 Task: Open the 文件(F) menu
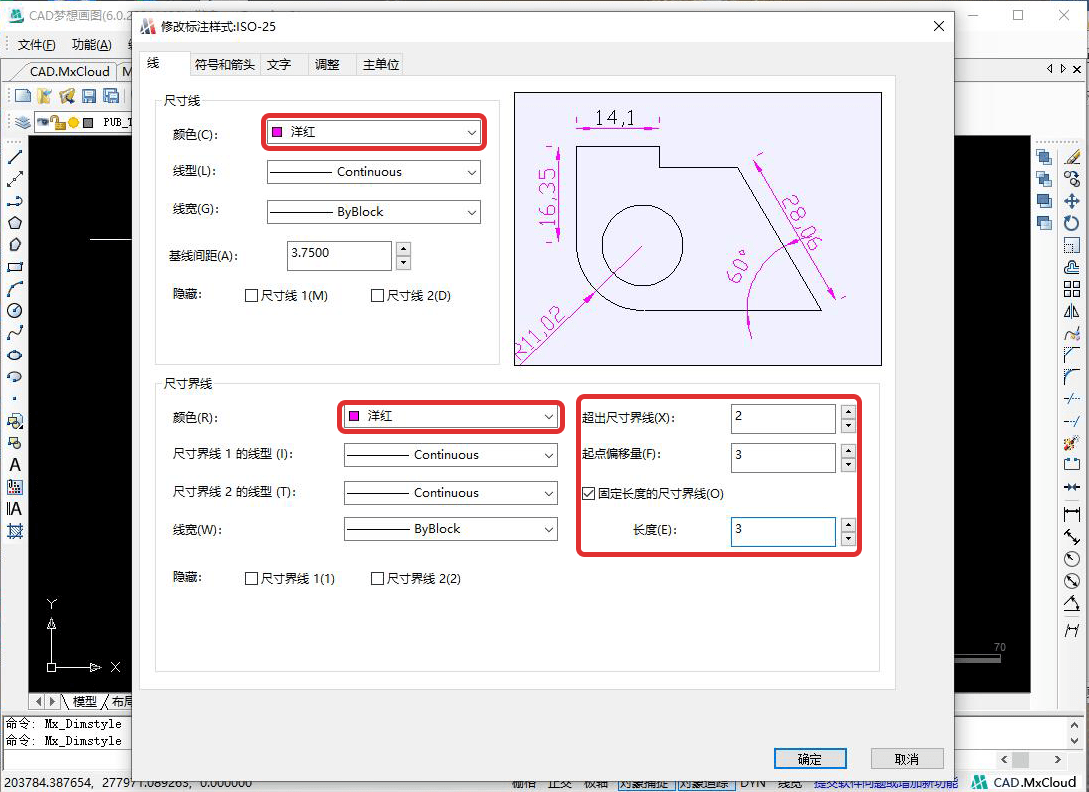click(x=36, y=45)
